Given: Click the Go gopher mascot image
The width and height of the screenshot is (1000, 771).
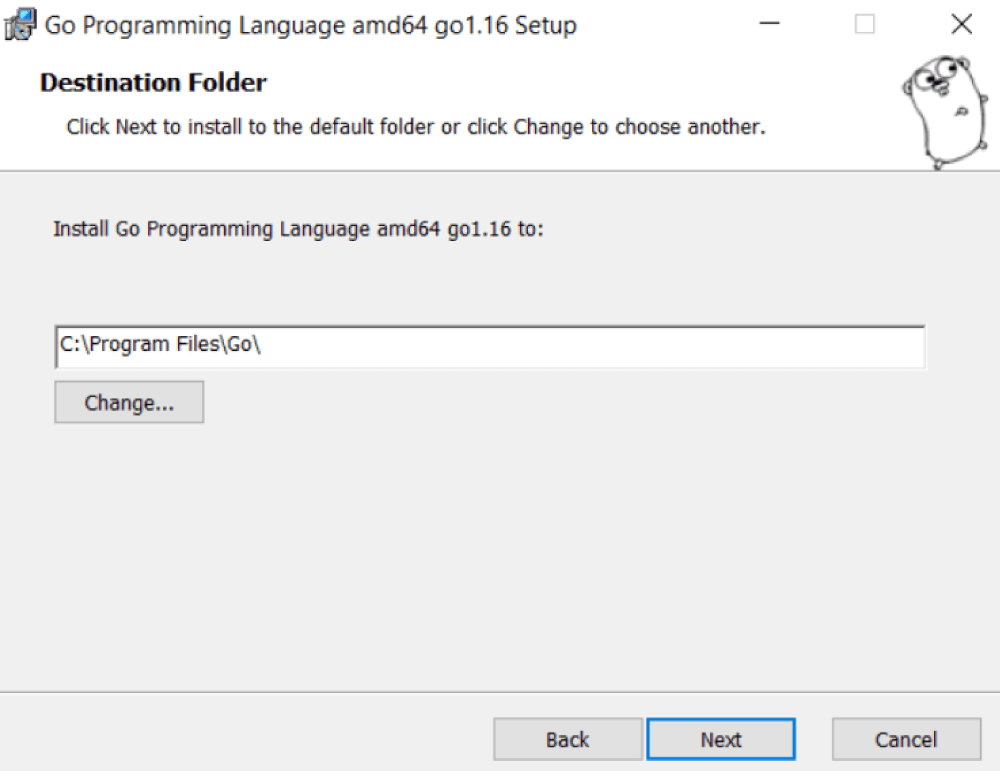Looking at the screenshot, I should click(945, 110).
